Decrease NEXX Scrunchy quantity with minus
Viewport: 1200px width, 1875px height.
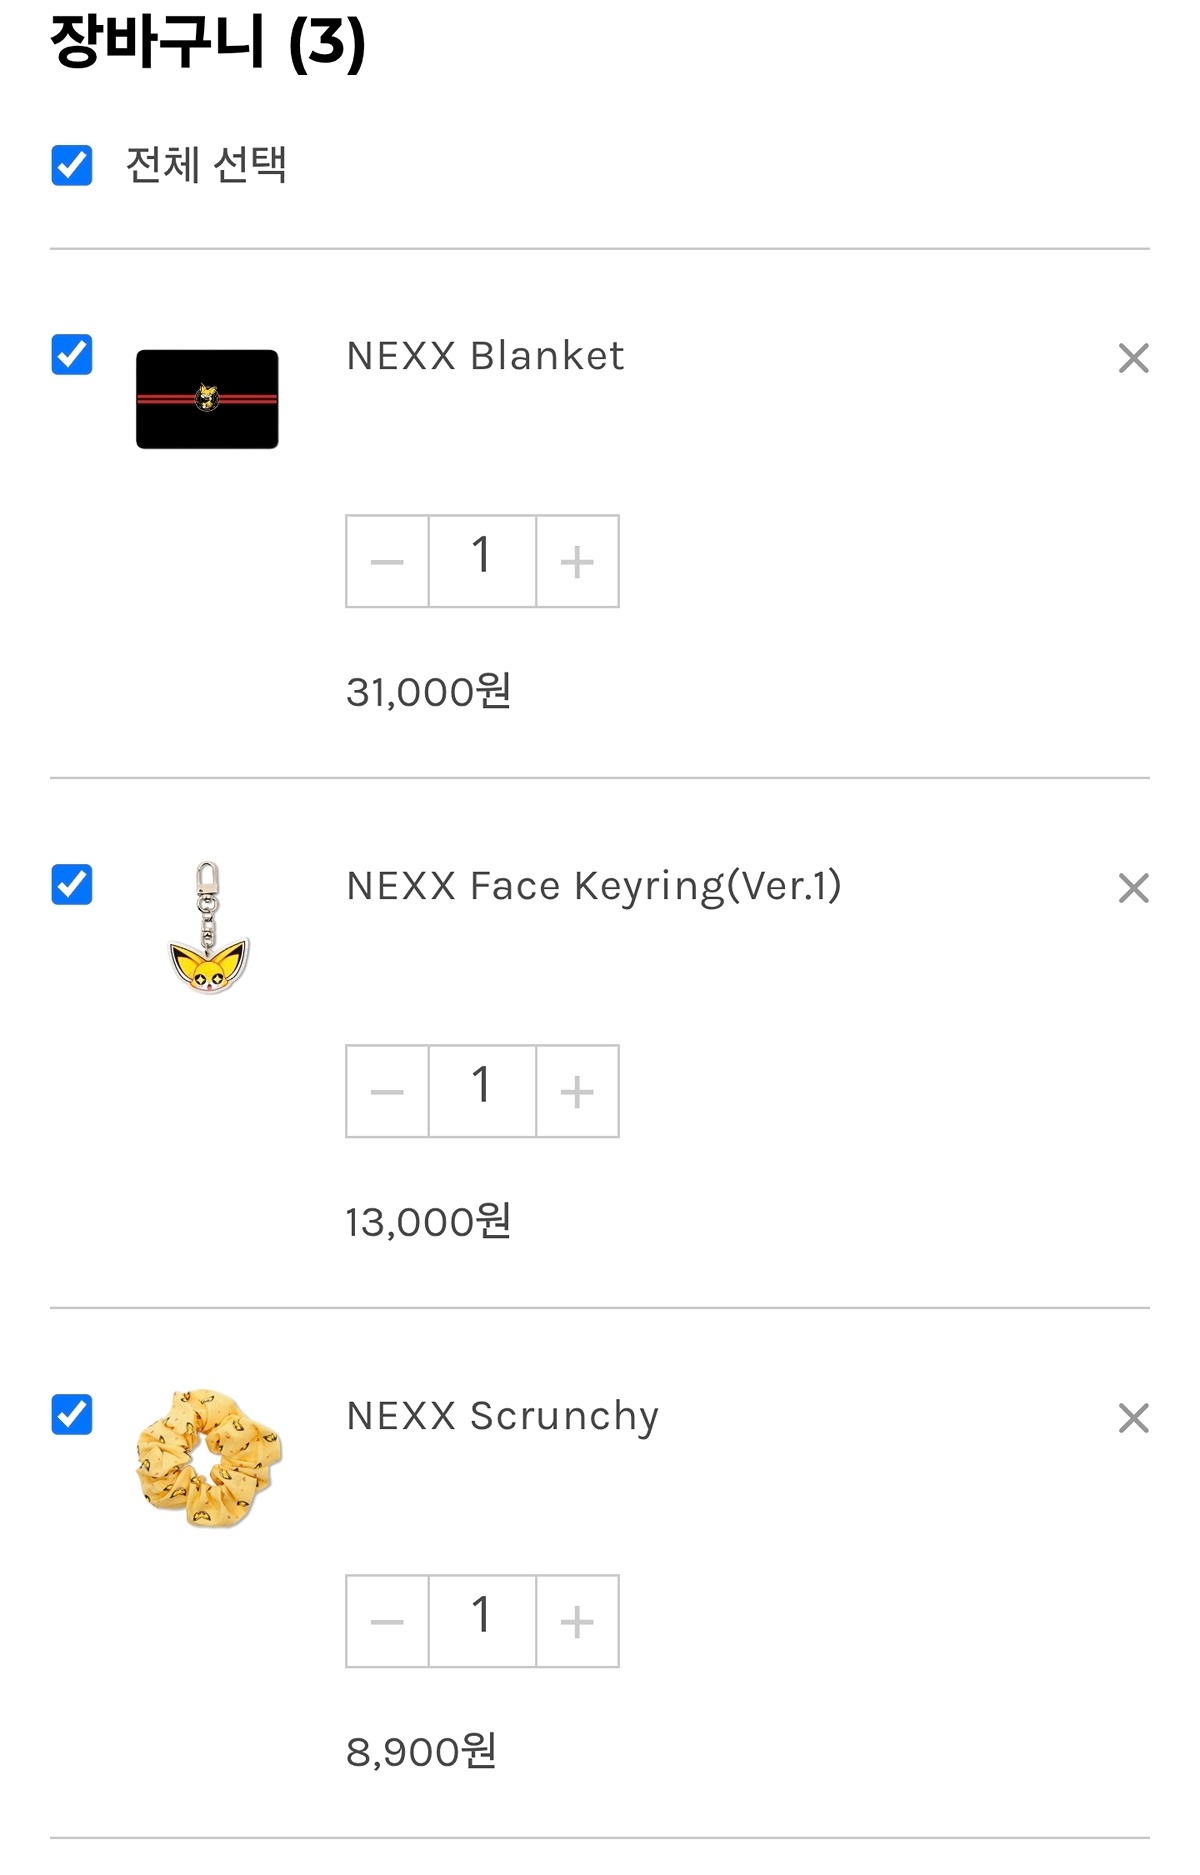387,1621
